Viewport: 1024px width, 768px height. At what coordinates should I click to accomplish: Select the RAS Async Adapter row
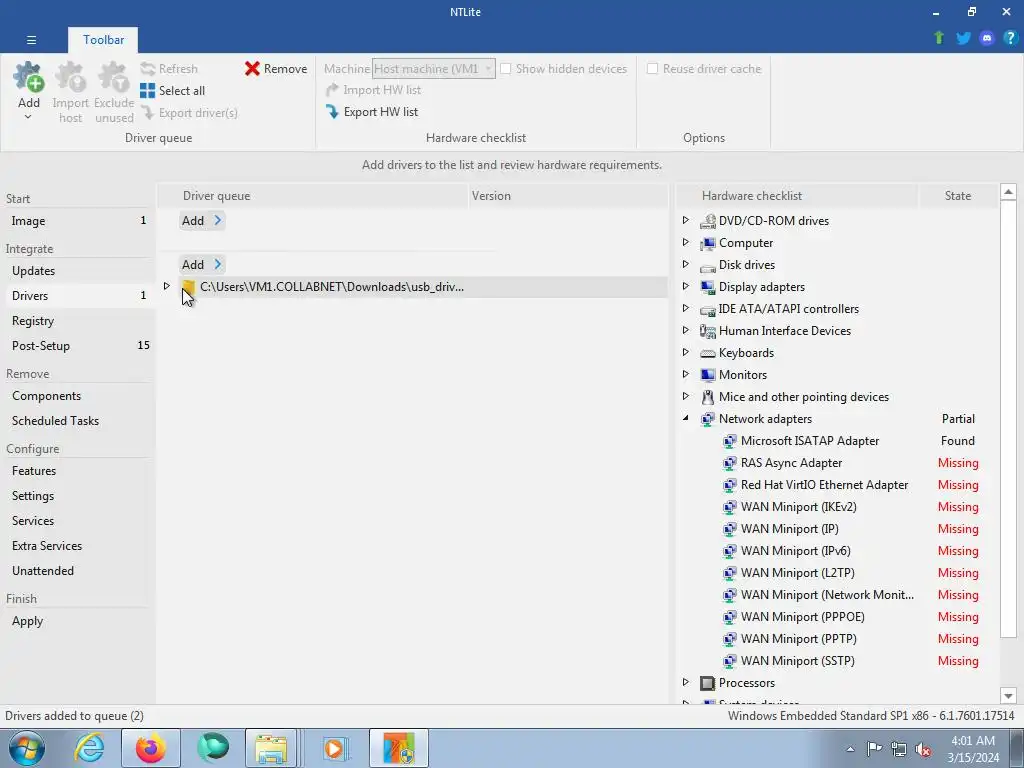pos(837,463)
